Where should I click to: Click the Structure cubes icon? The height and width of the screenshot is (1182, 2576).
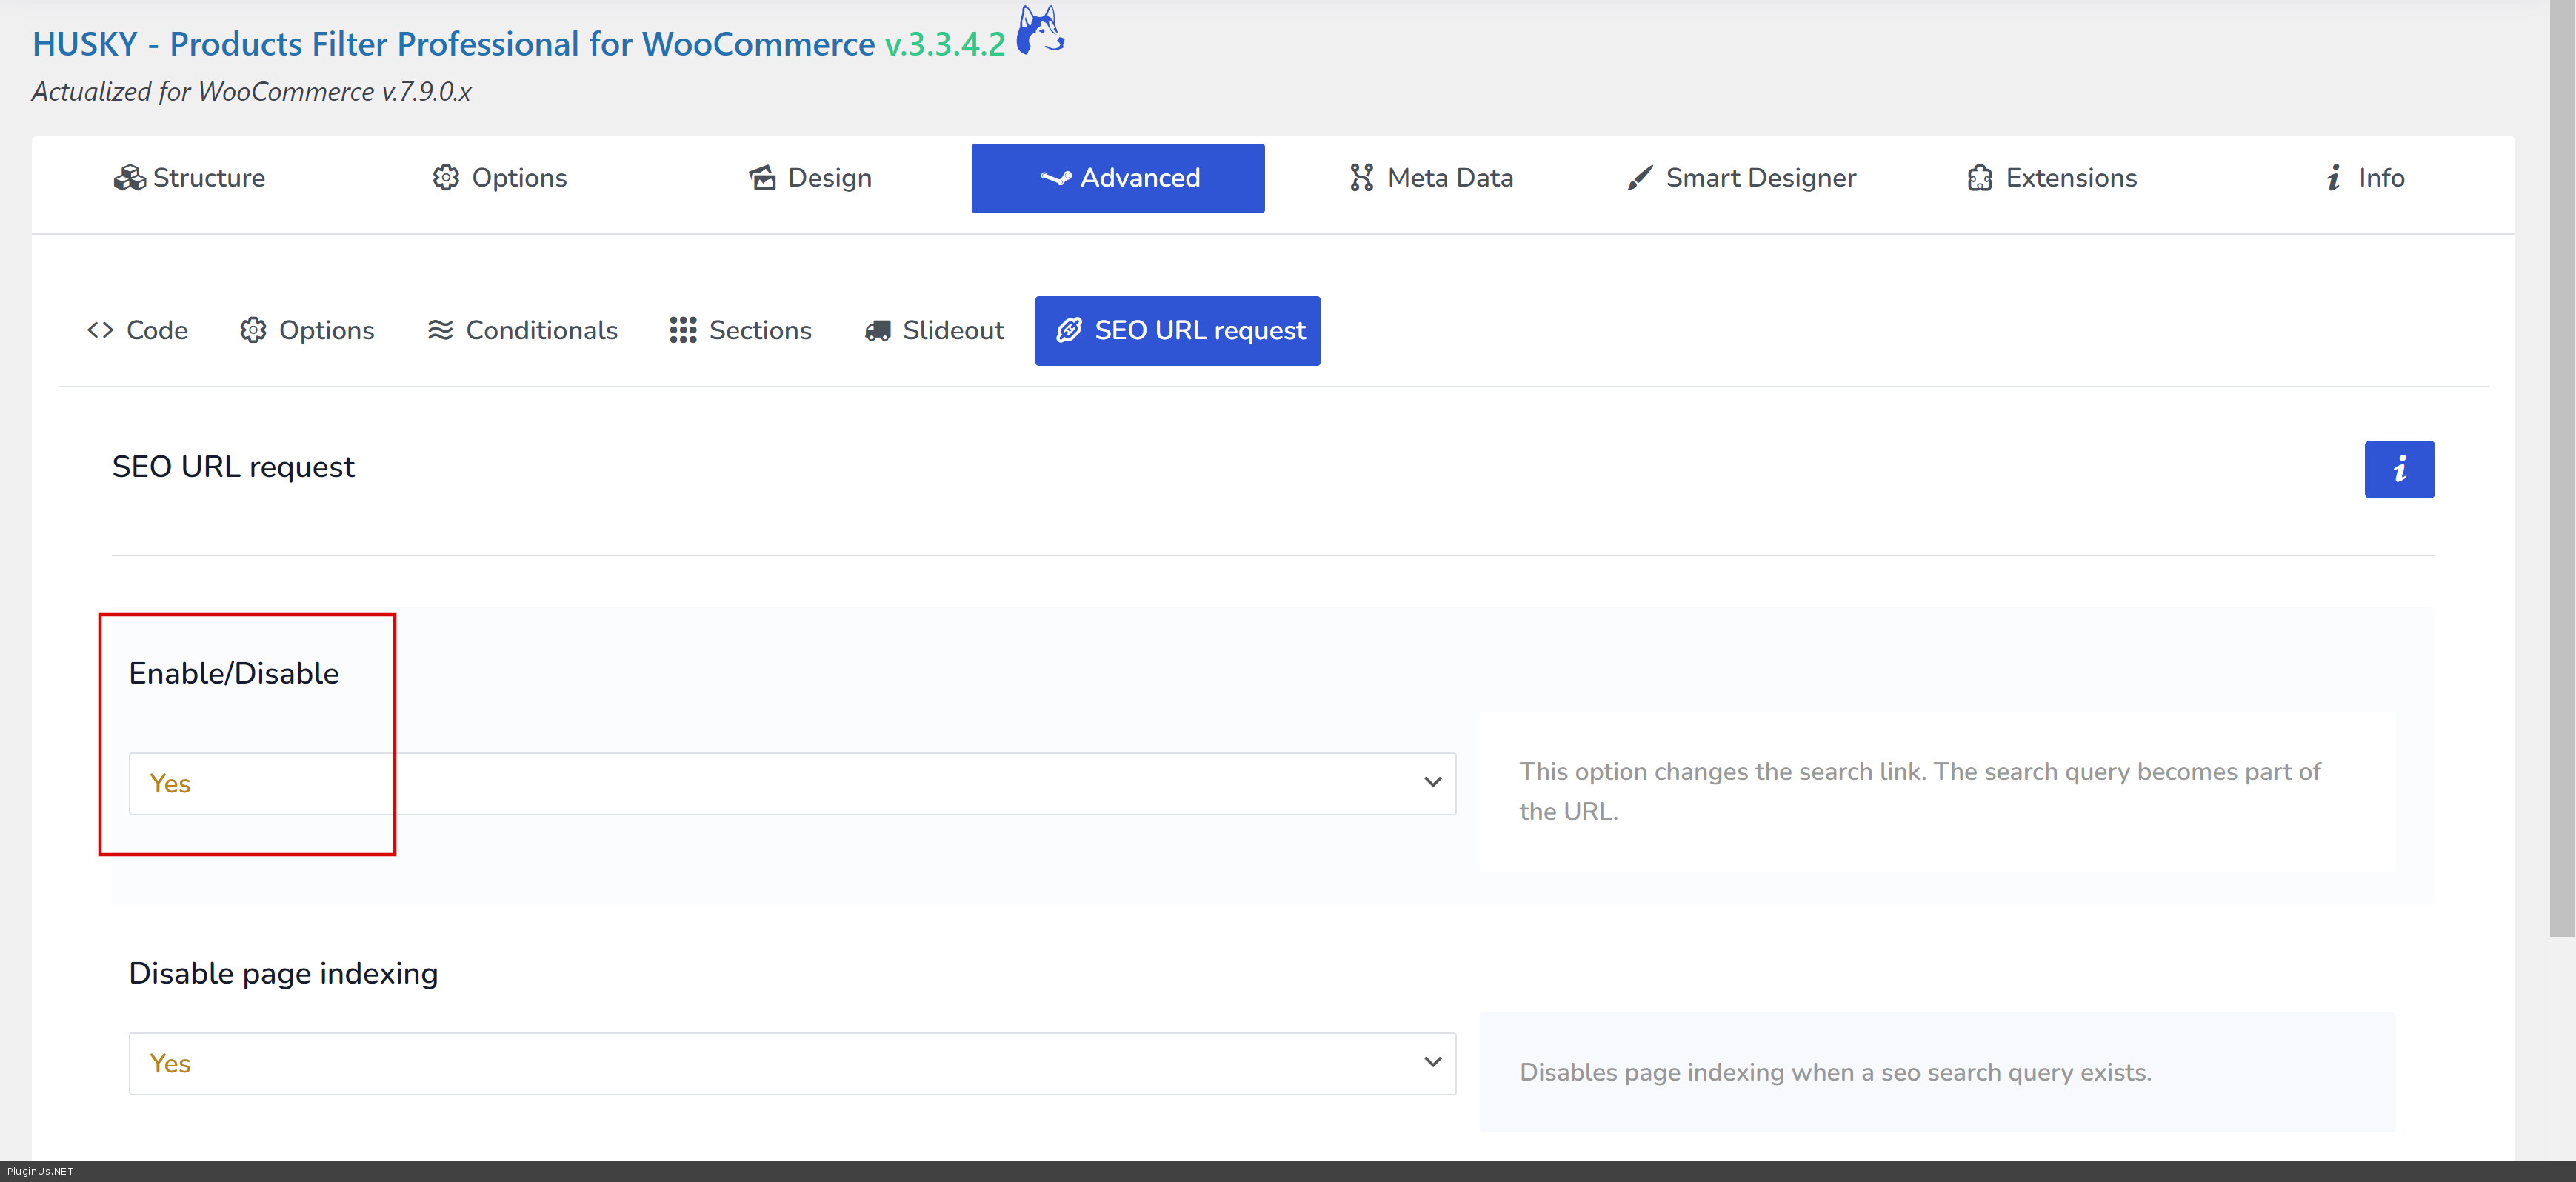[129, 178]
